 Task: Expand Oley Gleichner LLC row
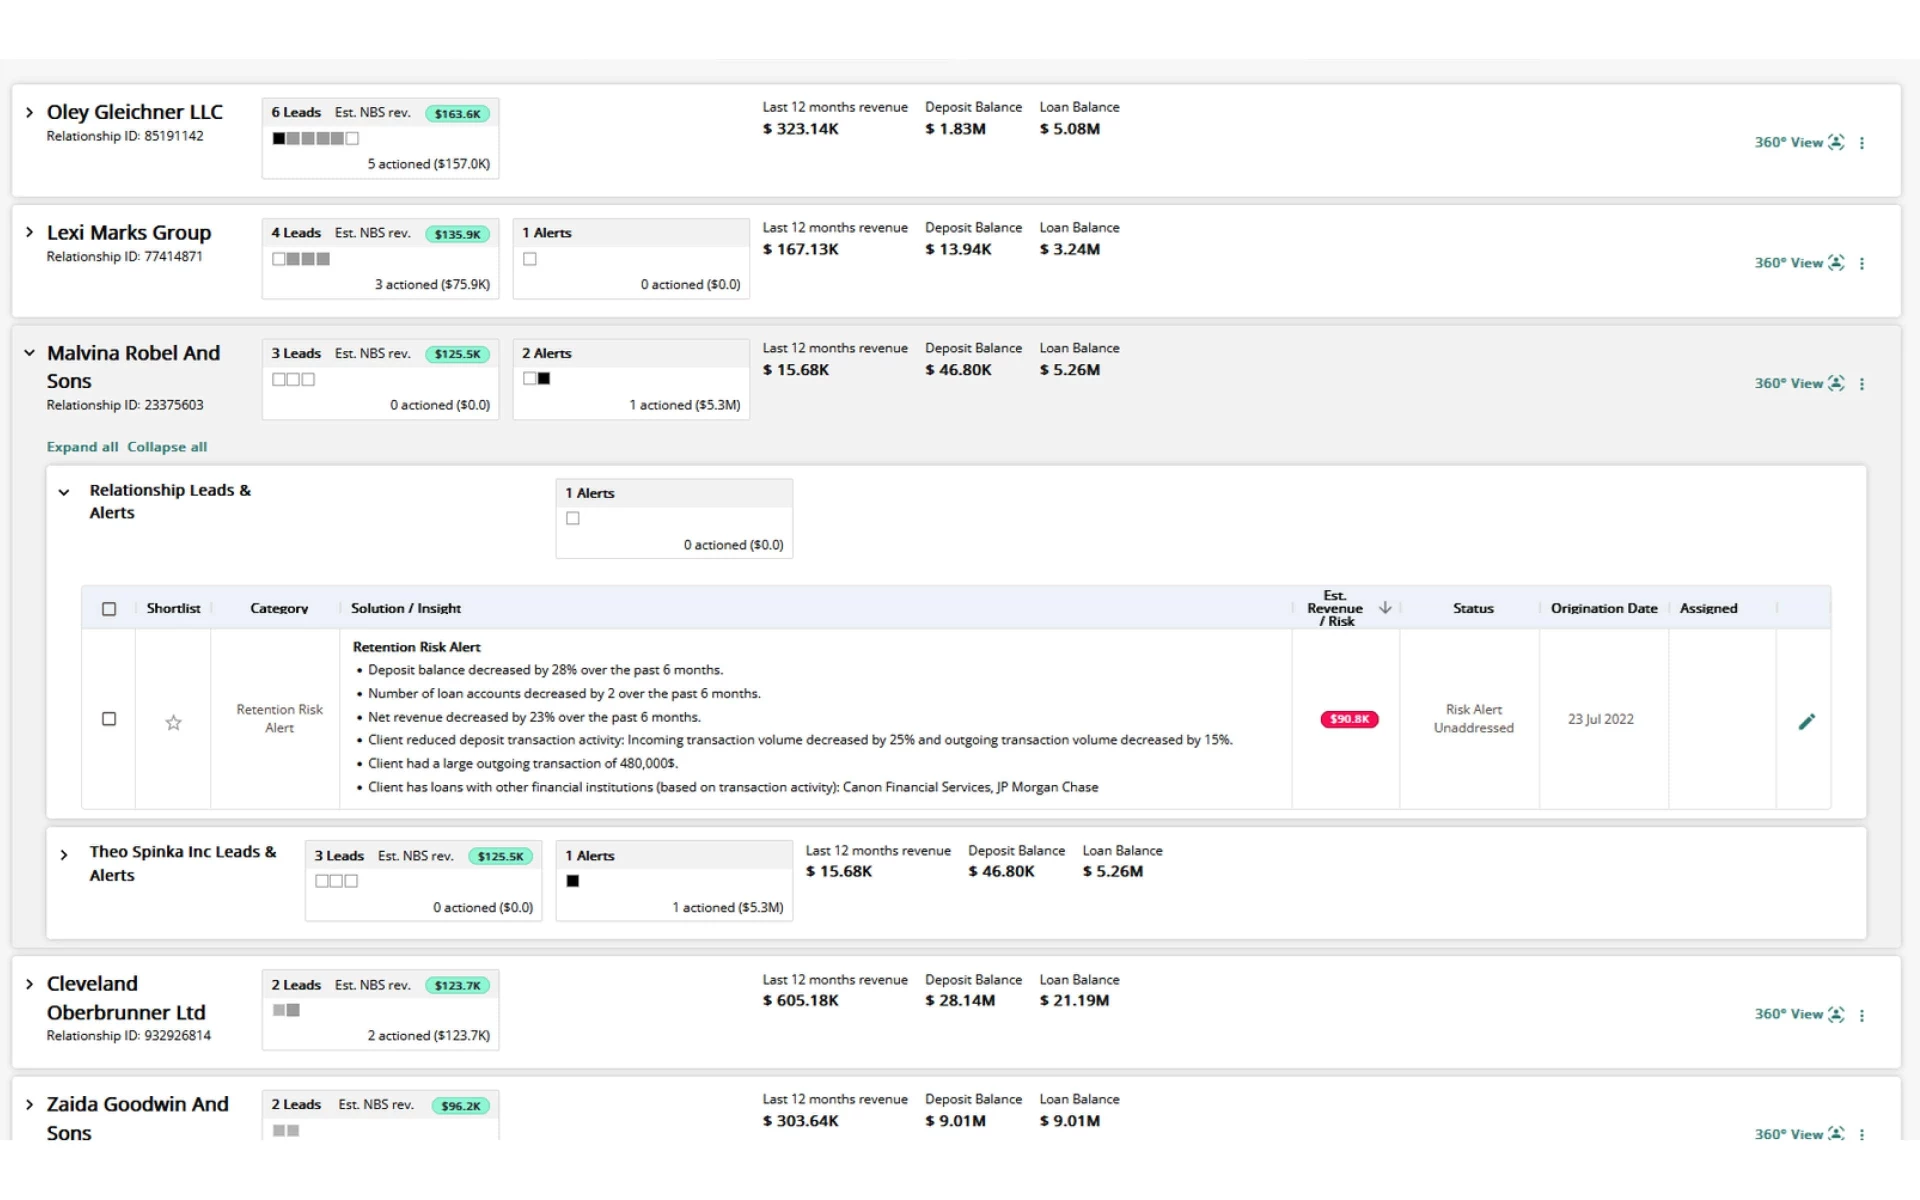29,112
